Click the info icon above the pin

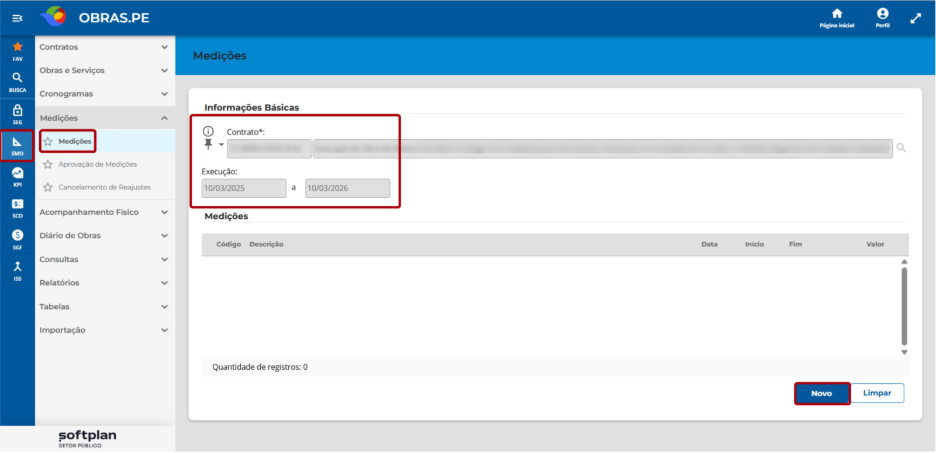coord(208,132)
